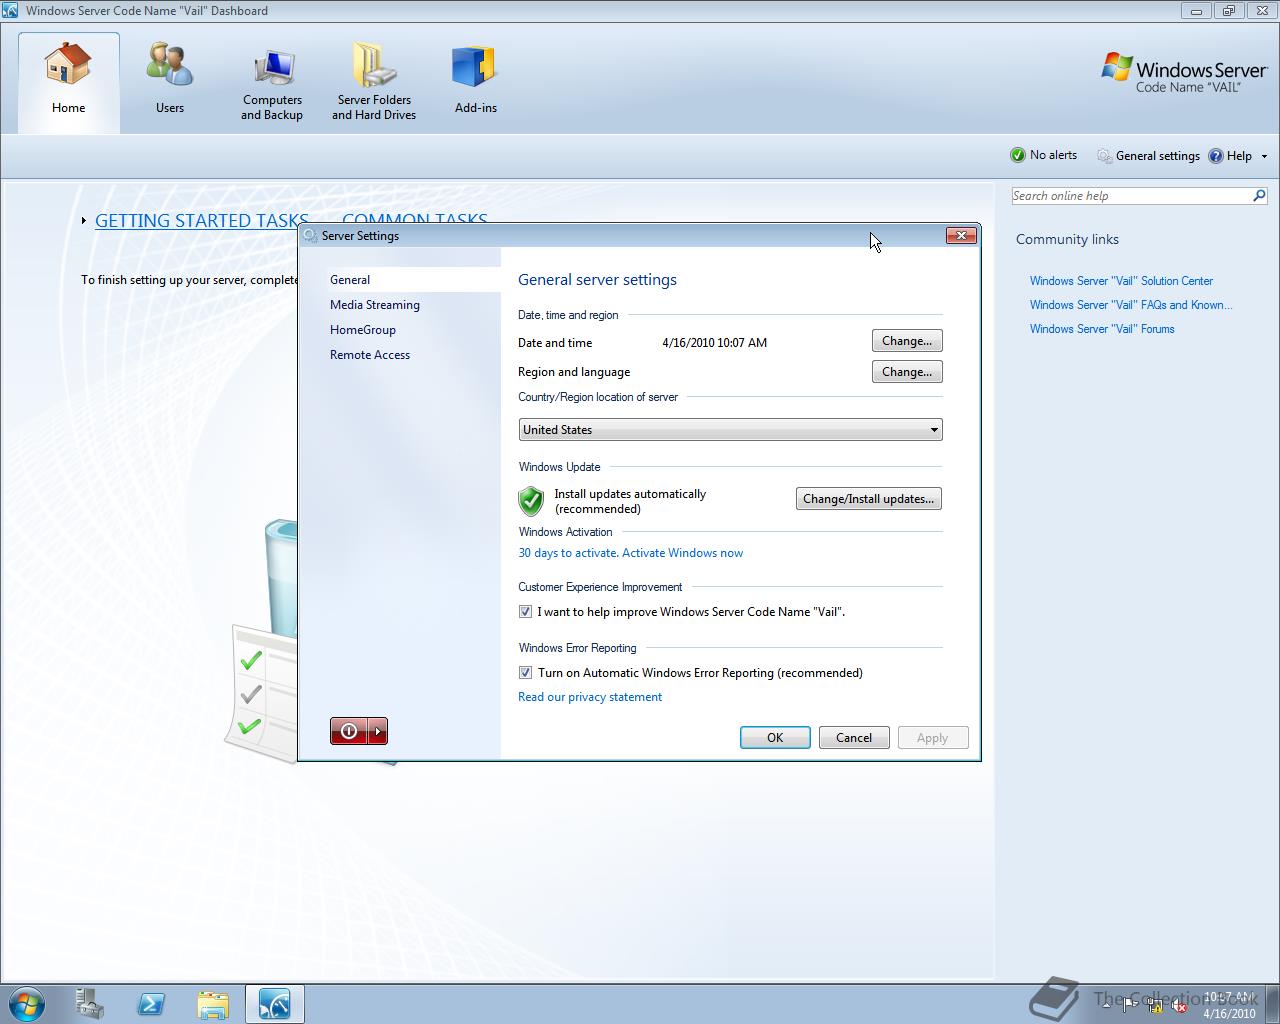Open the Computers and Backup tab

click(272, 82)
